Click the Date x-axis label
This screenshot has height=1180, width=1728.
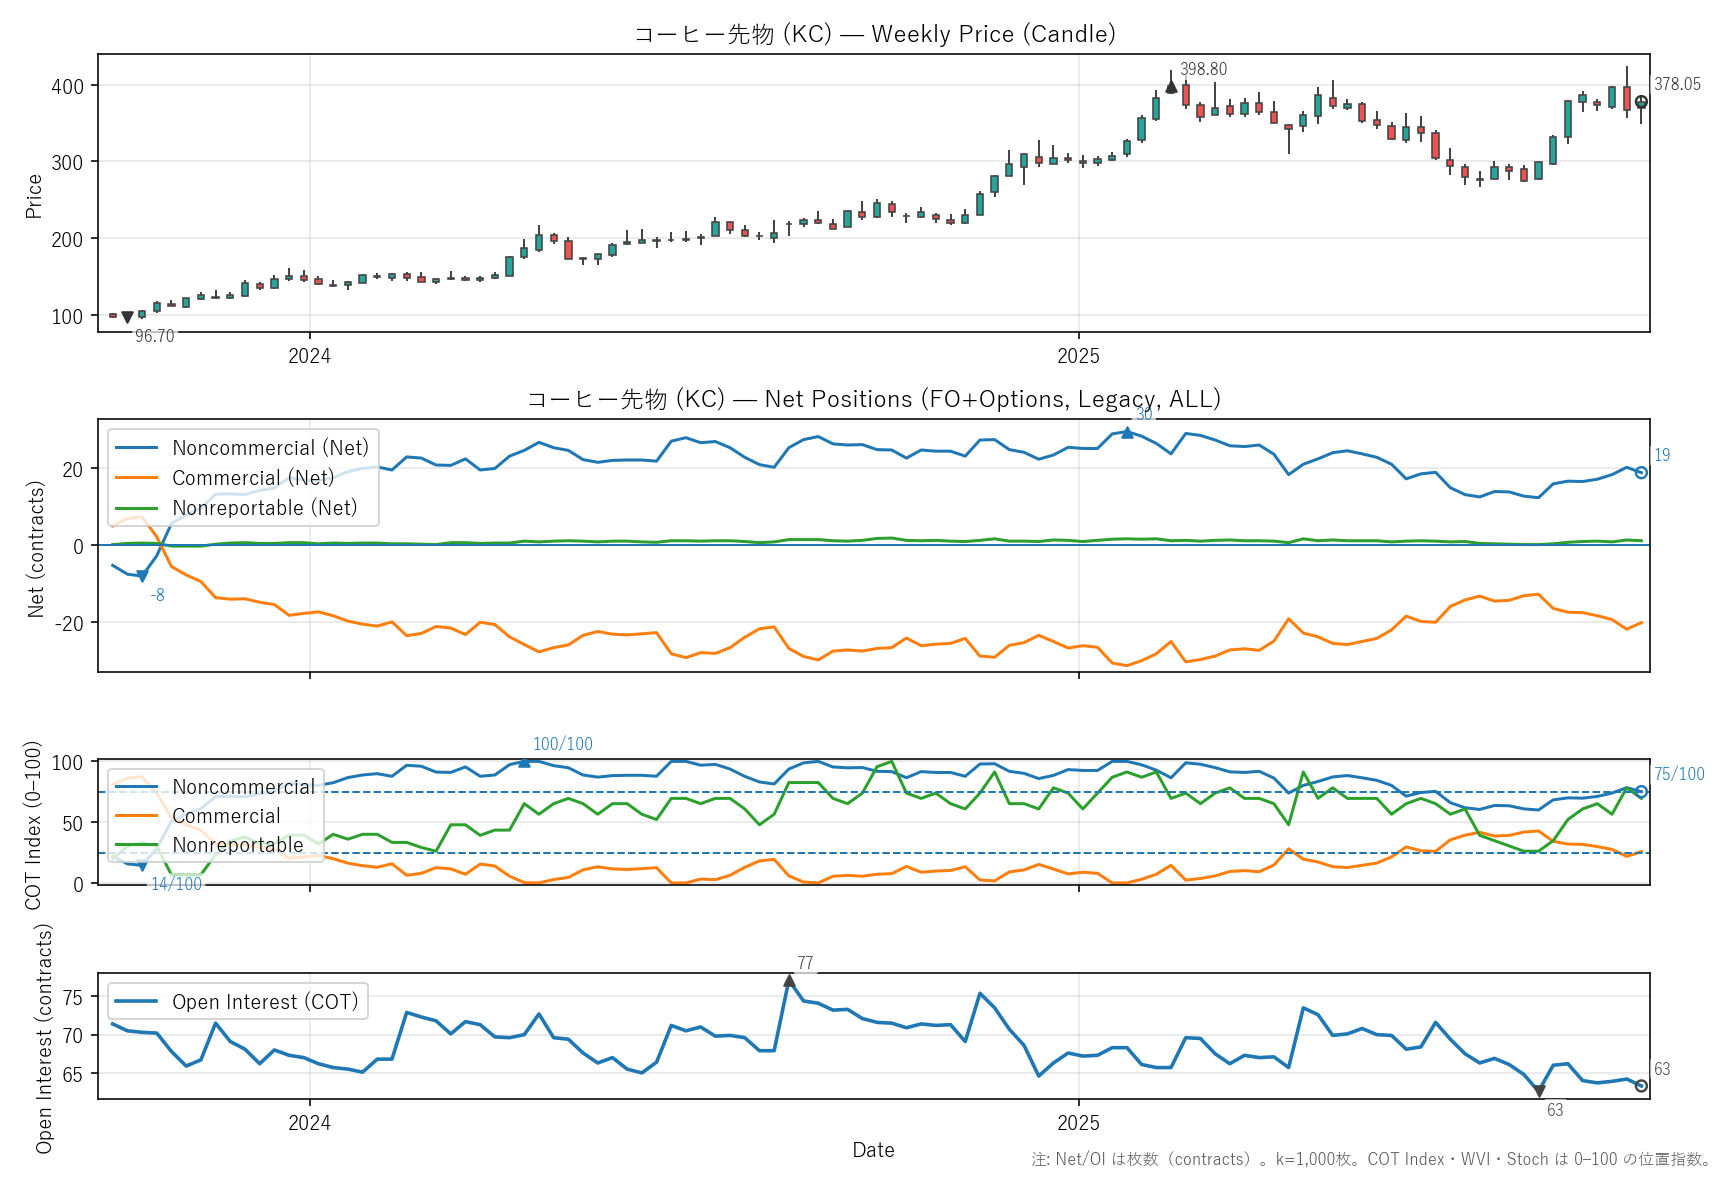coord(873,1150)
